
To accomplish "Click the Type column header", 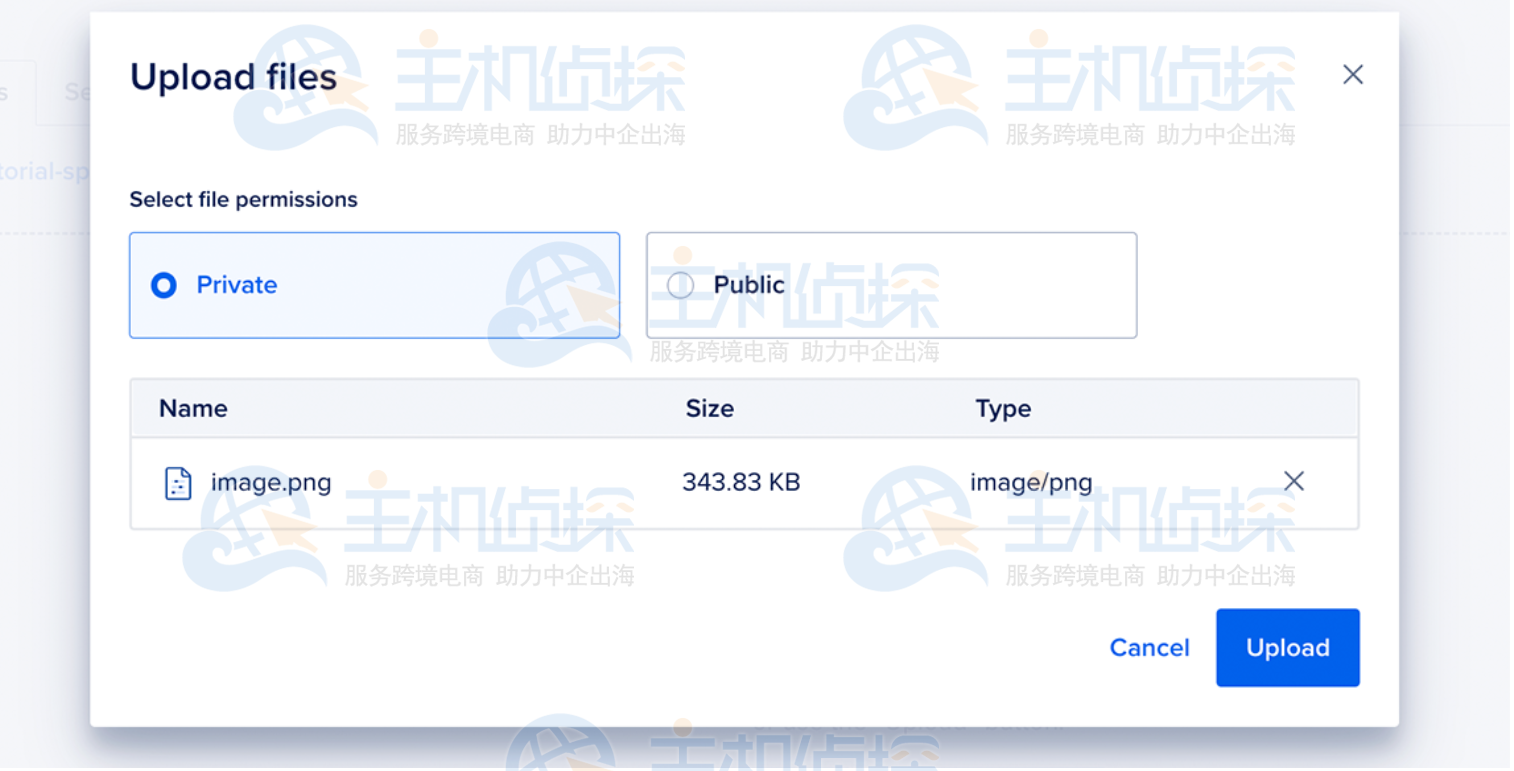I will 1003,408.
